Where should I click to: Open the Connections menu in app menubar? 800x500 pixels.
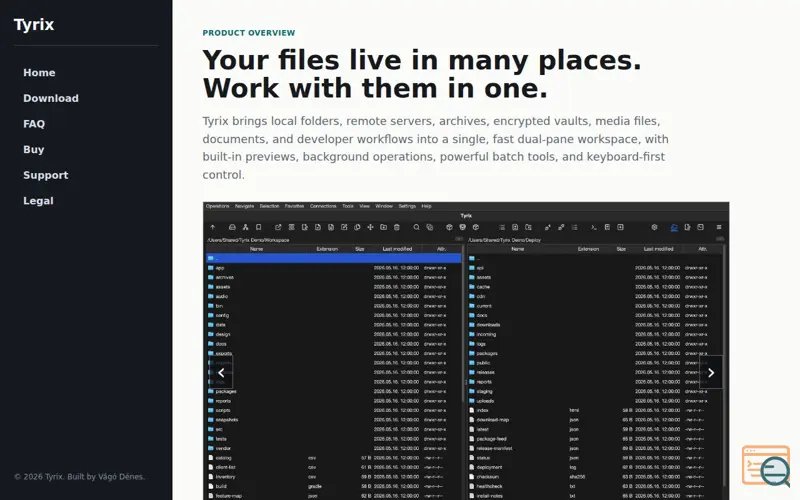(x=323, y=206)
